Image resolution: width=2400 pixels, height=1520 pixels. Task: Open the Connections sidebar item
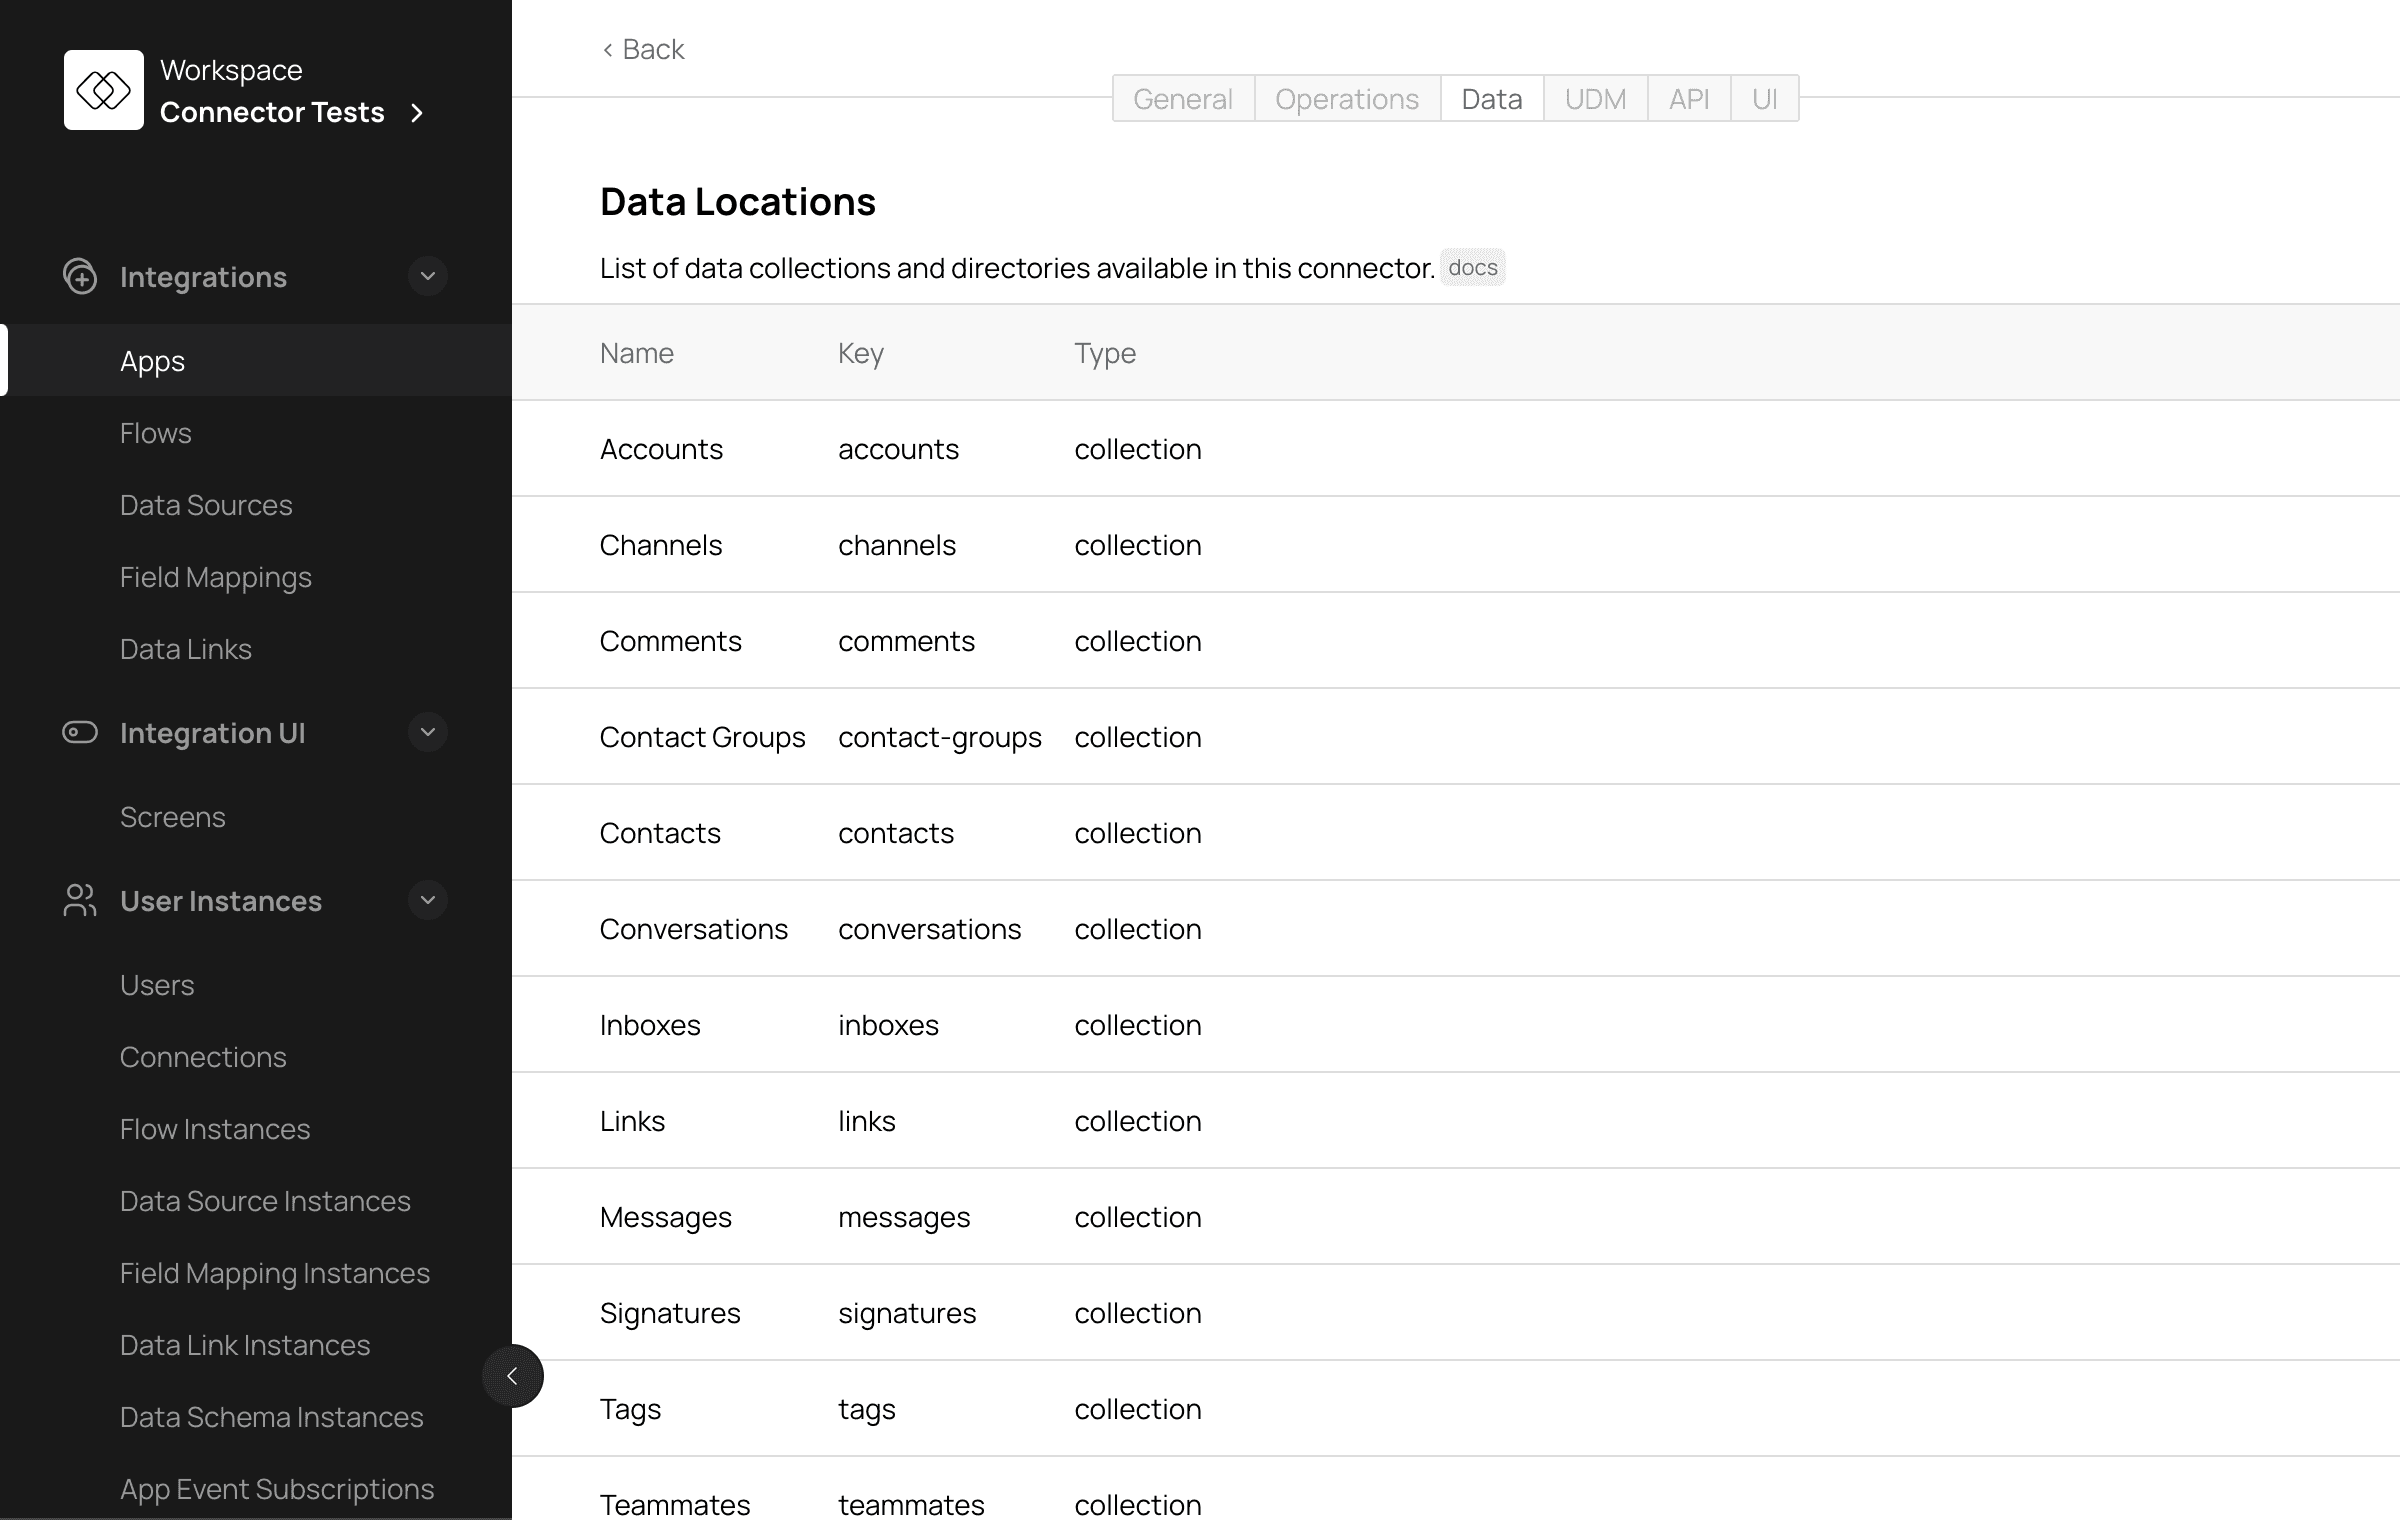203,1057
